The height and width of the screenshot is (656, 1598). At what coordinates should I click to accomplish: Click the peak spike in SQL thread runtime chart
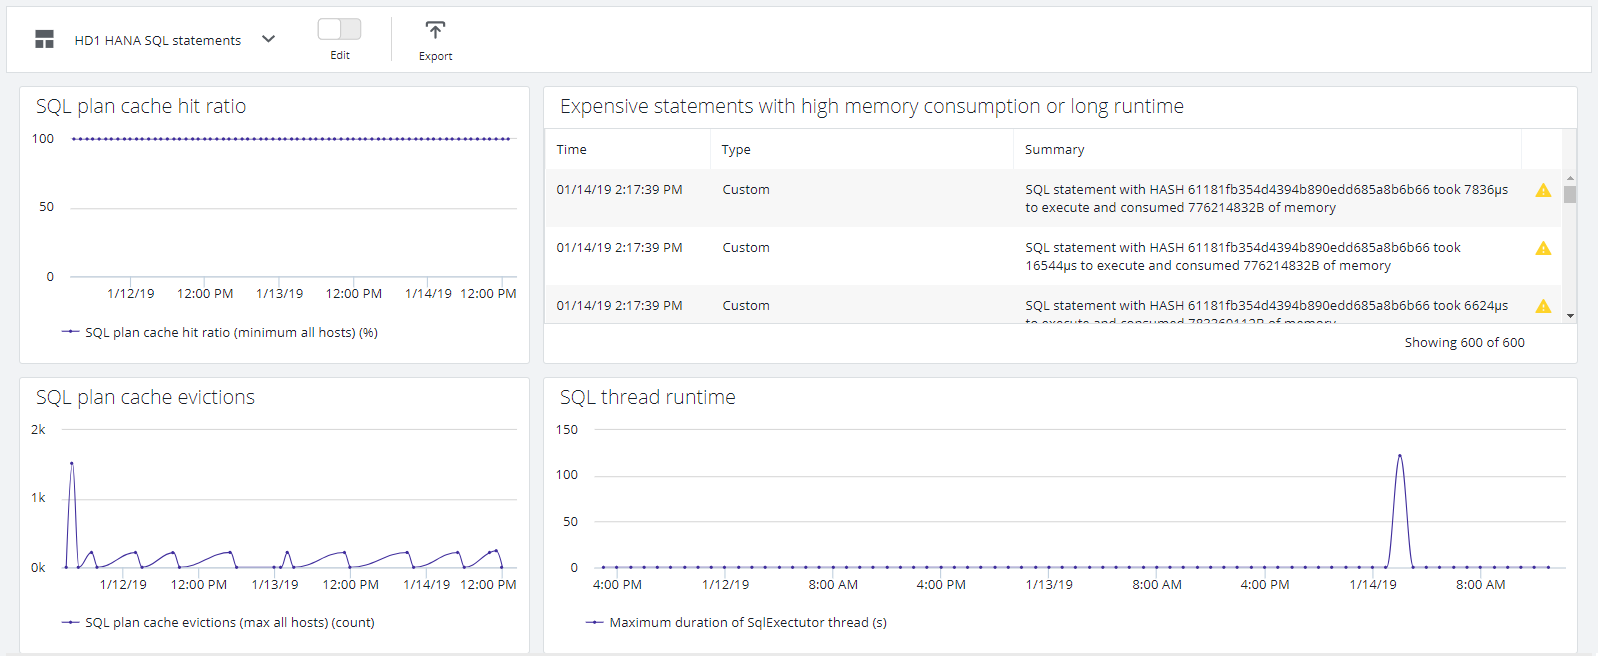pyautogui.click(x=1400, y=456)
